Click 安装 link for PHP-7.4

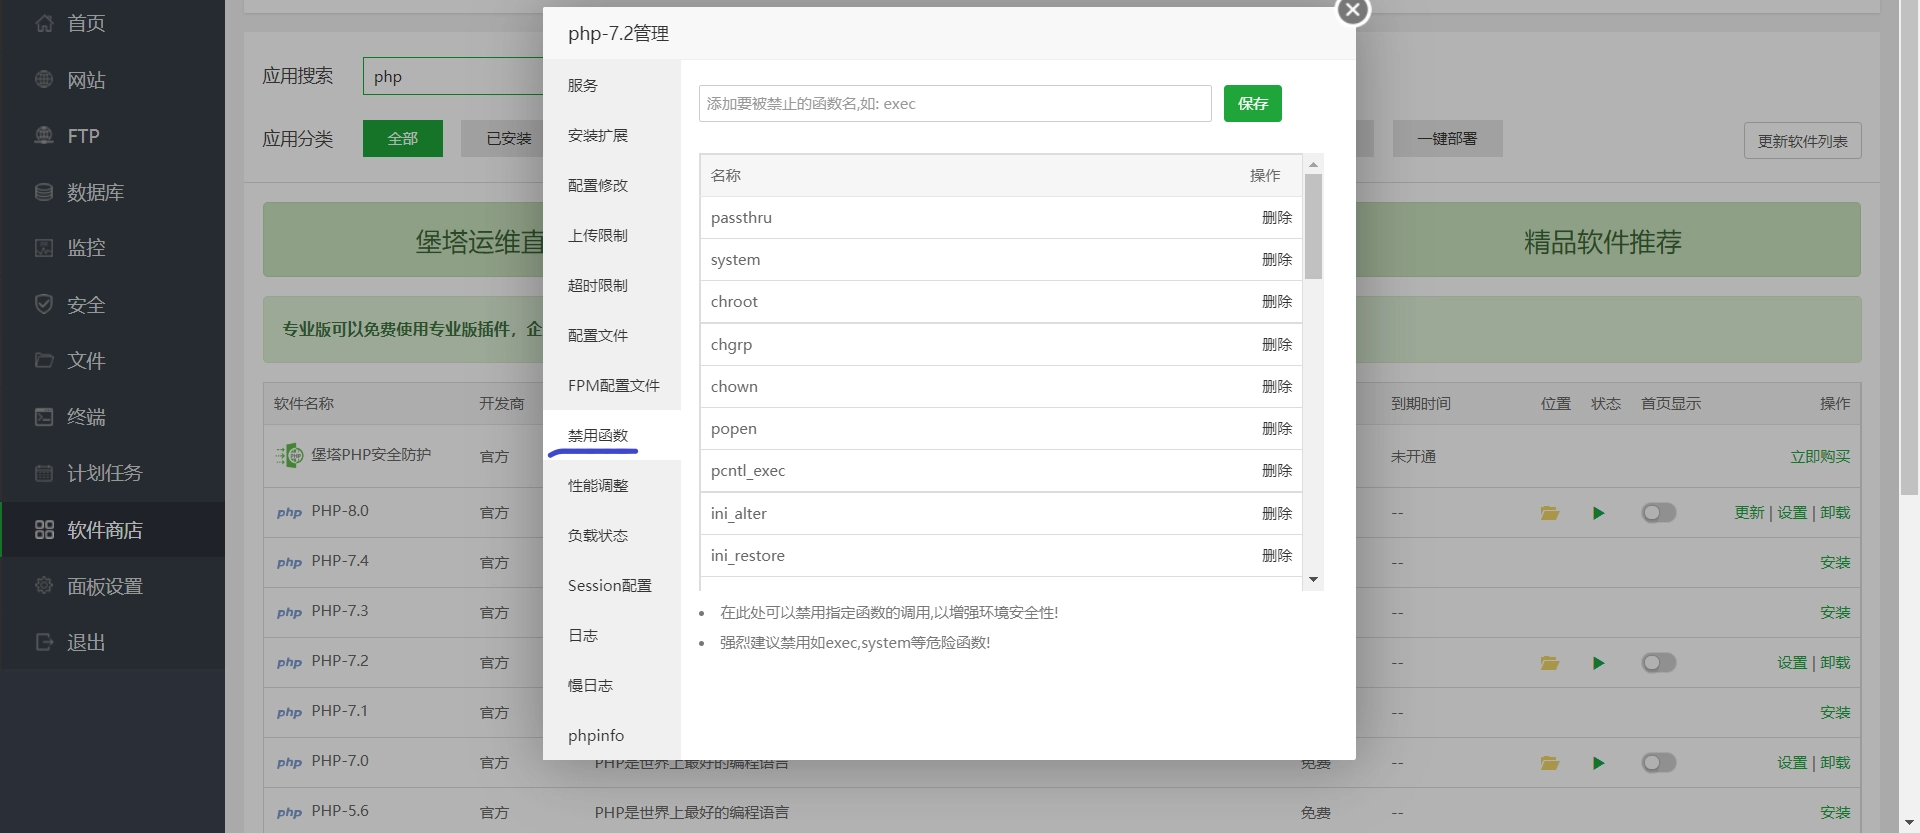coord(1835,562)
